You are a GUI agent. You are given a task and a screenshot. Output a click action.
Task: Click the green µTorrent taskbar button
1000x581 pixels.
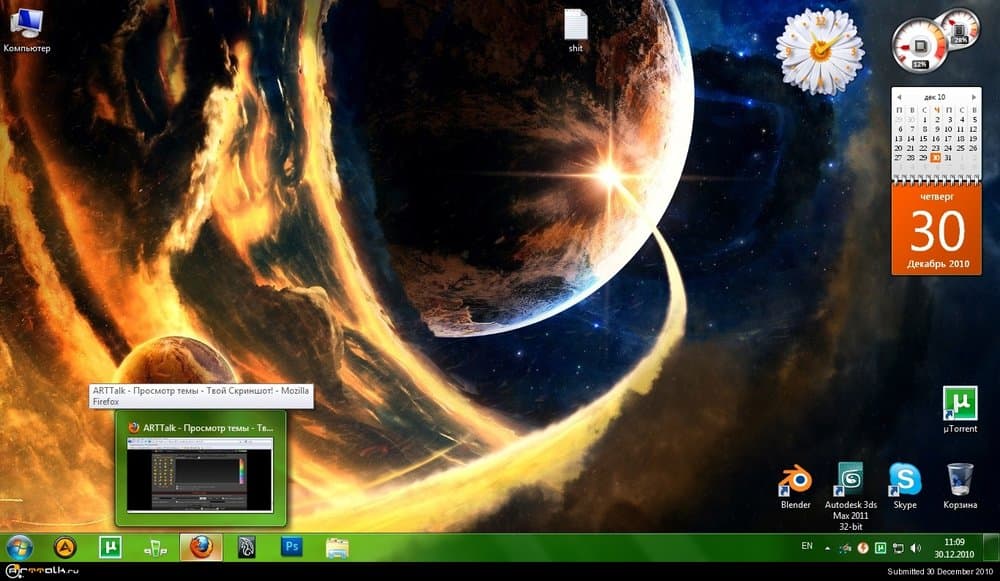click(x=110, y=547)
